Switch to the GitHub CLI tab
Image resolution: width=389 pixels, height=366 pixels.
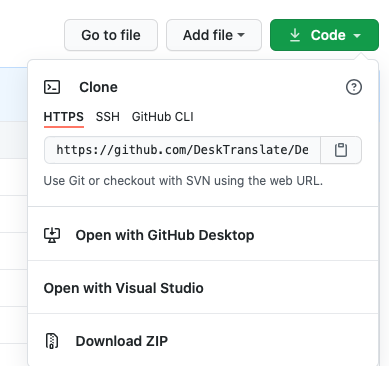pyautogui.click(x=163, y=117)
